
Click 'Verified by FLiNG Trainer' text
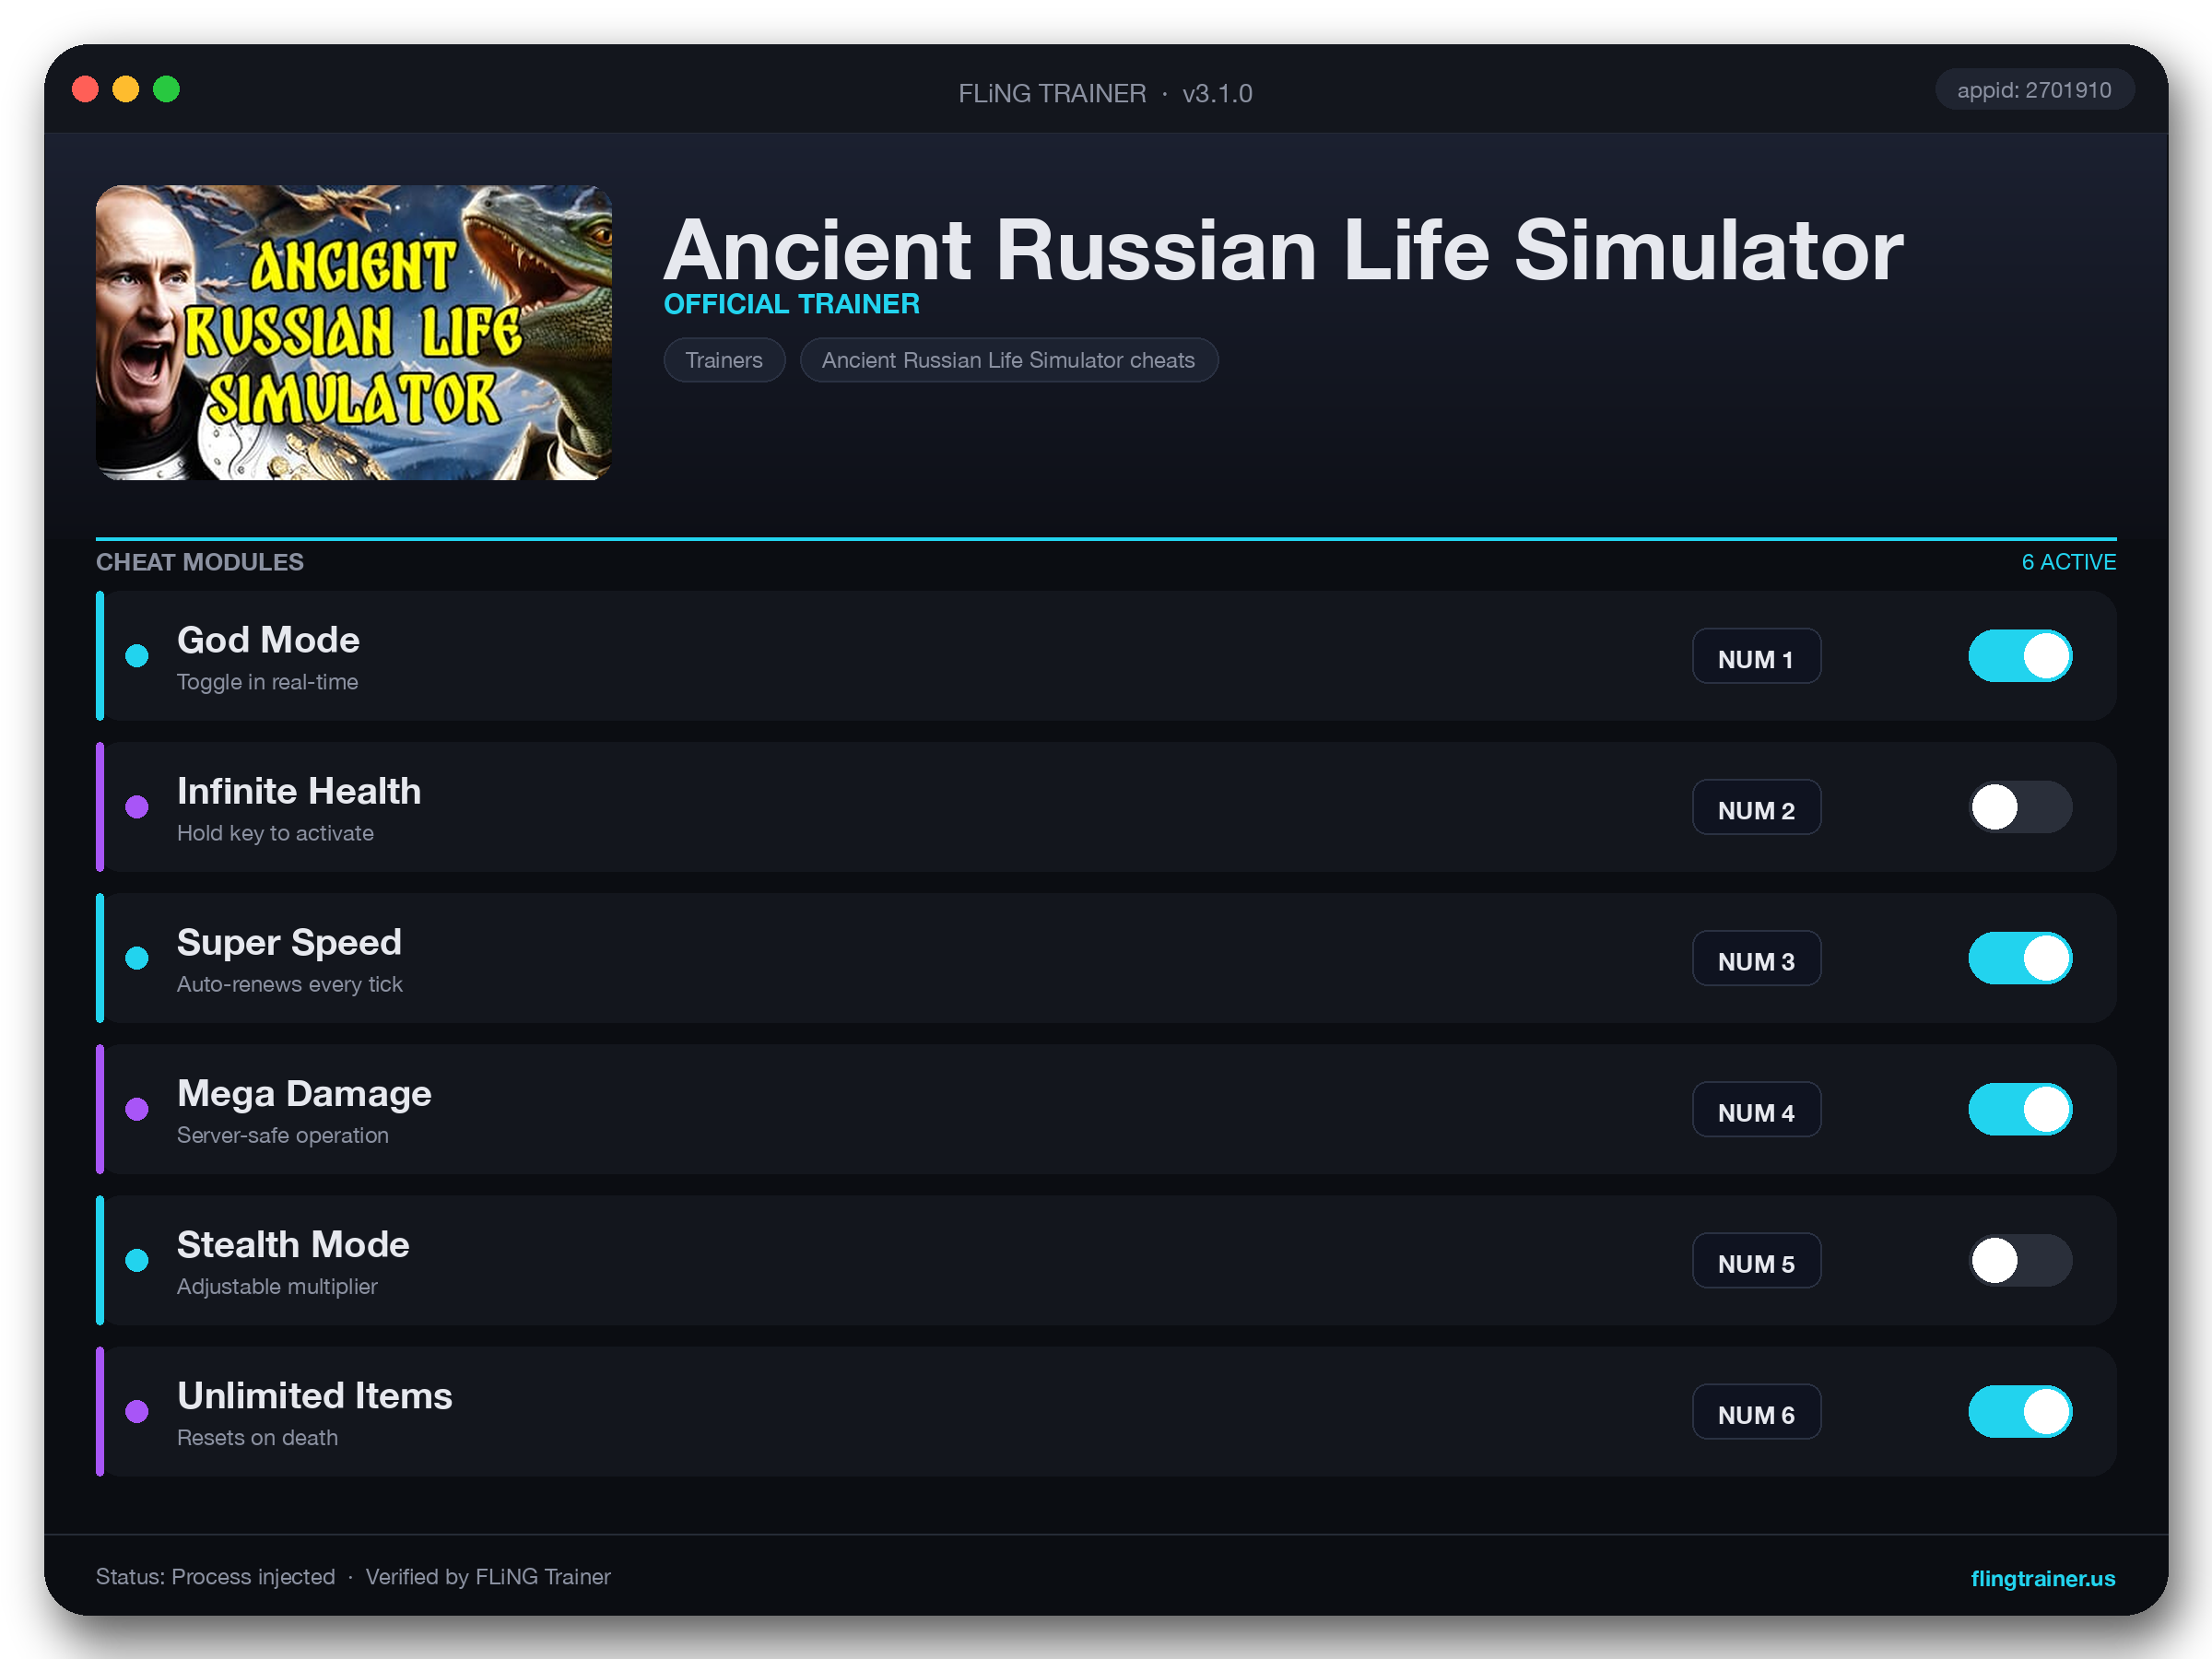coord(488,1576)
